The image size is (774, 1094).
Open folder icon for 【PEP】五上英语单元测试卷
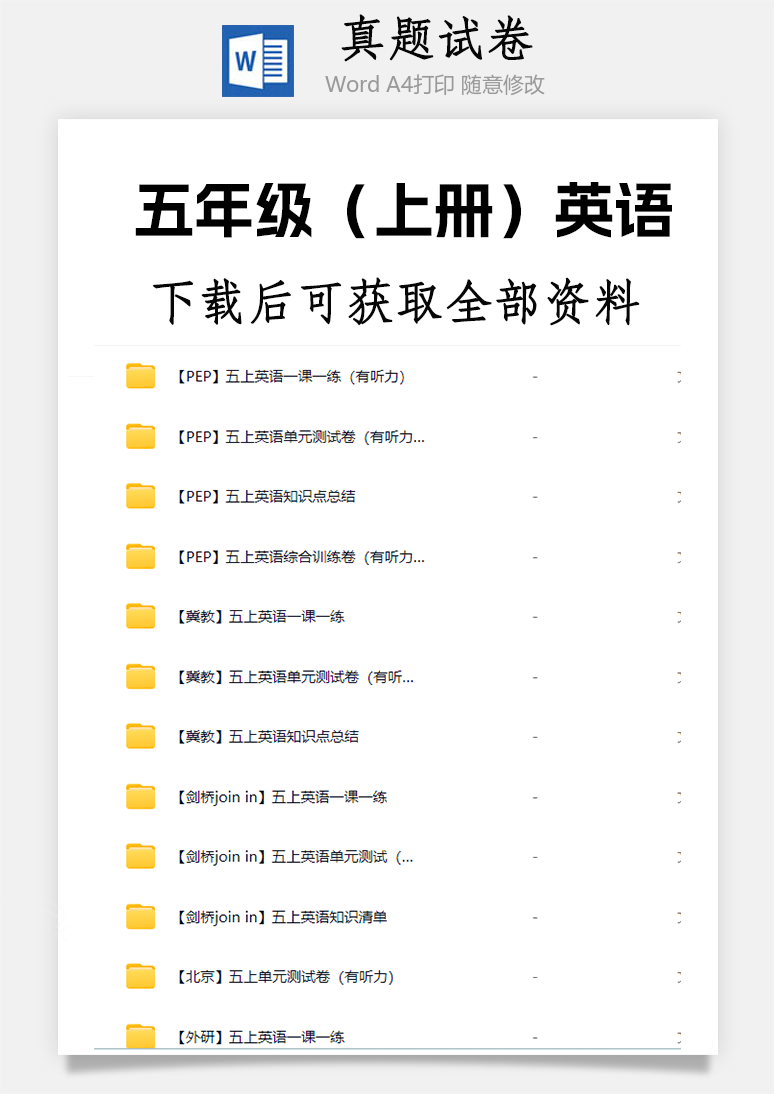coord(140,436)
